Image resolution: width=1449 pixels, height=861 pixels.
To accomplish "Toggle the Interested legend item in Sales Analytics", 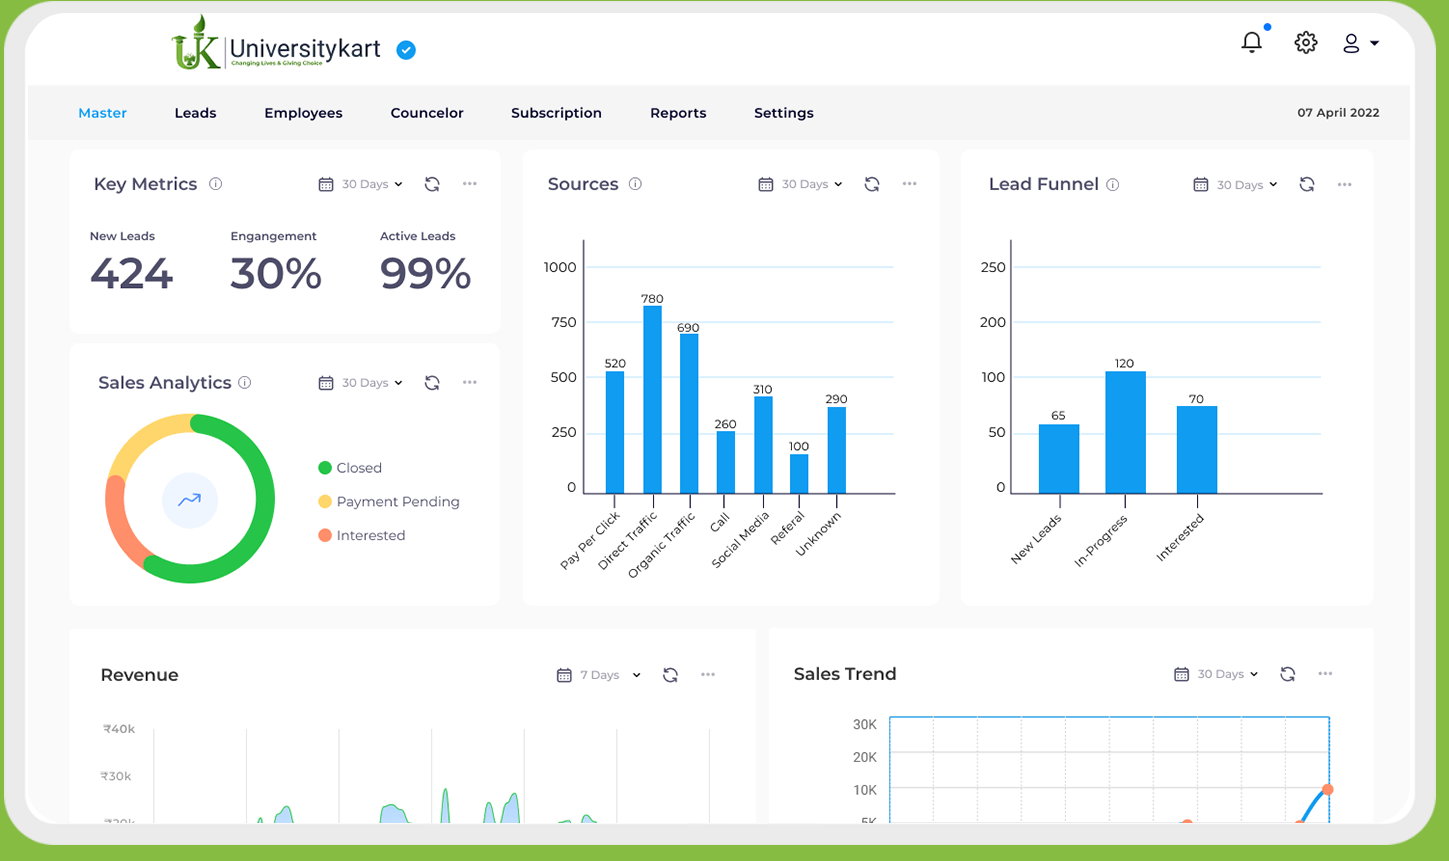I will click(362, 536).
